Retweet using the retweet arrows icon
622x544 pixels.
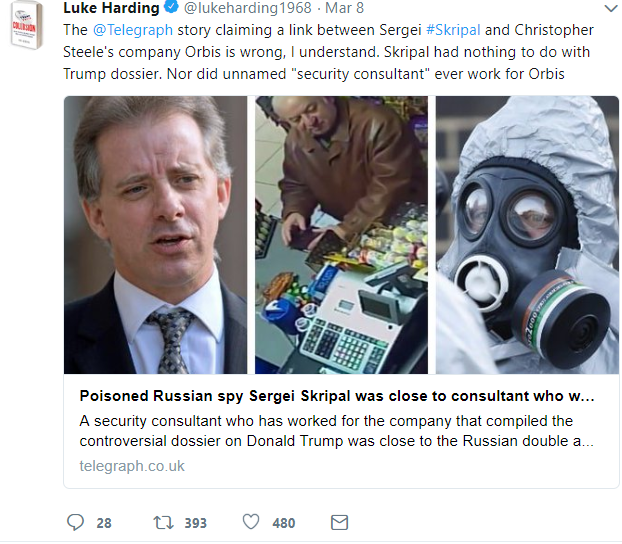163,522
